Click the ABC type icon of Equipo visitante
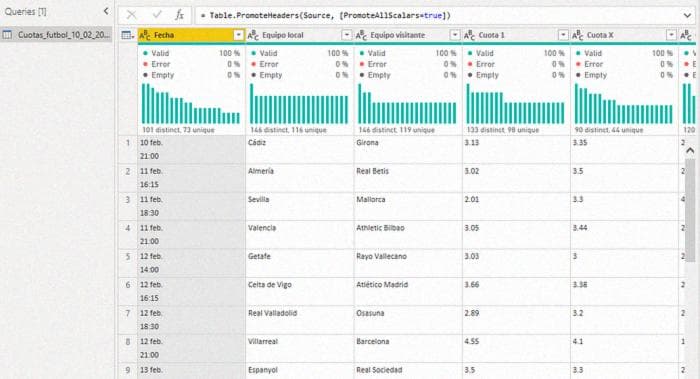Image resolution: width=700 pixels, height=379 pixels. pyautogui.click(x=361, y=35)
